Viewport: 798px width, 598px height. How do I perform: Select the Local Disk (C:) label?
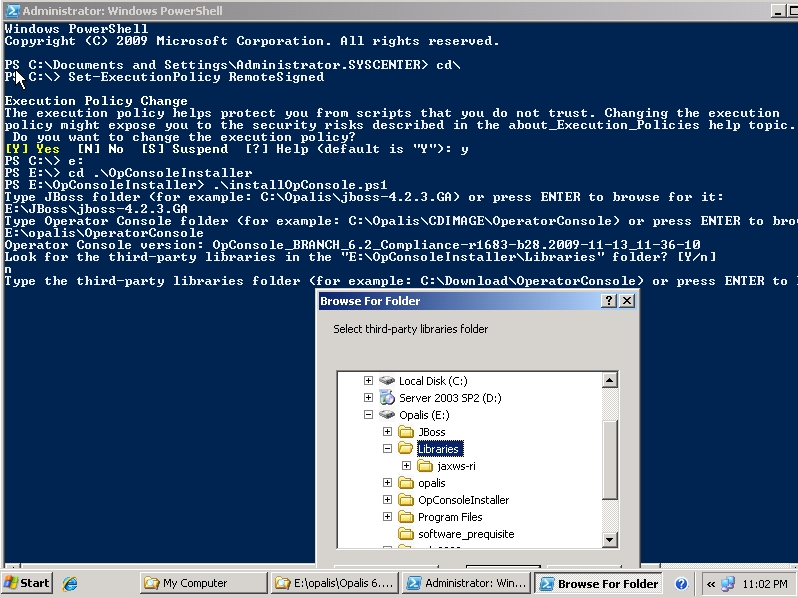[x=433, y=381]
